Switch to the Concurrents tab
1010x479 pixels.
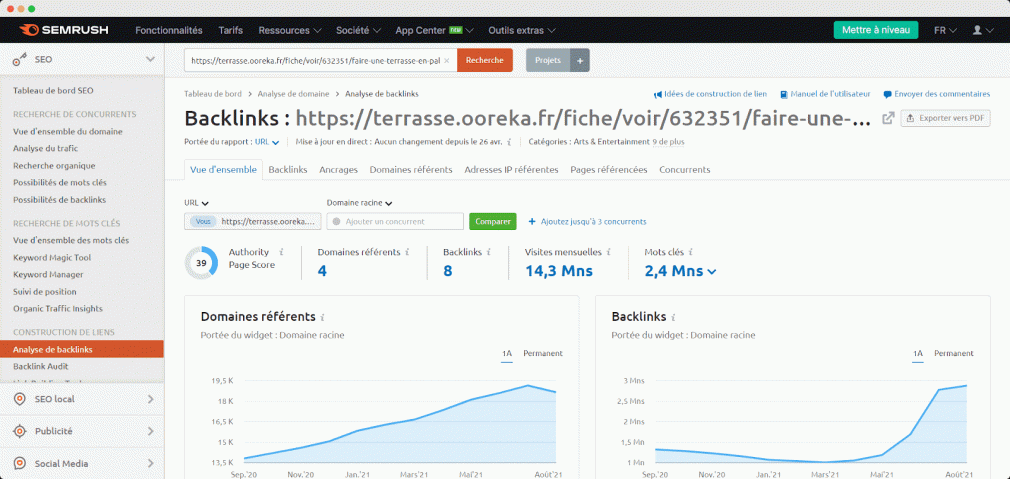(685, 170)
